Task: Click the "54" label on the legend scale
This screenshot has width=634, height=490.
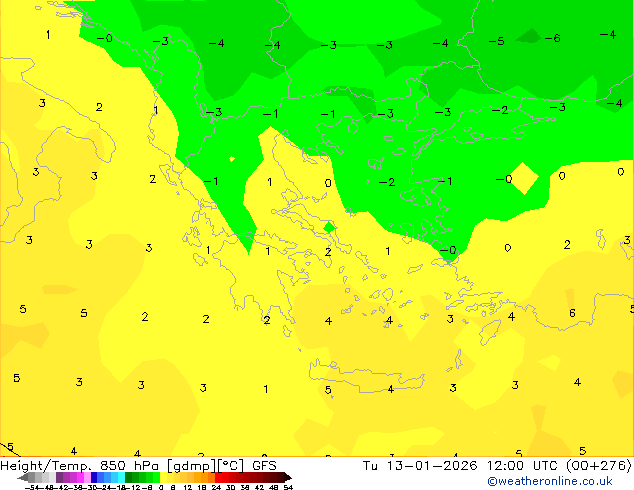Action: click(288, 487)
